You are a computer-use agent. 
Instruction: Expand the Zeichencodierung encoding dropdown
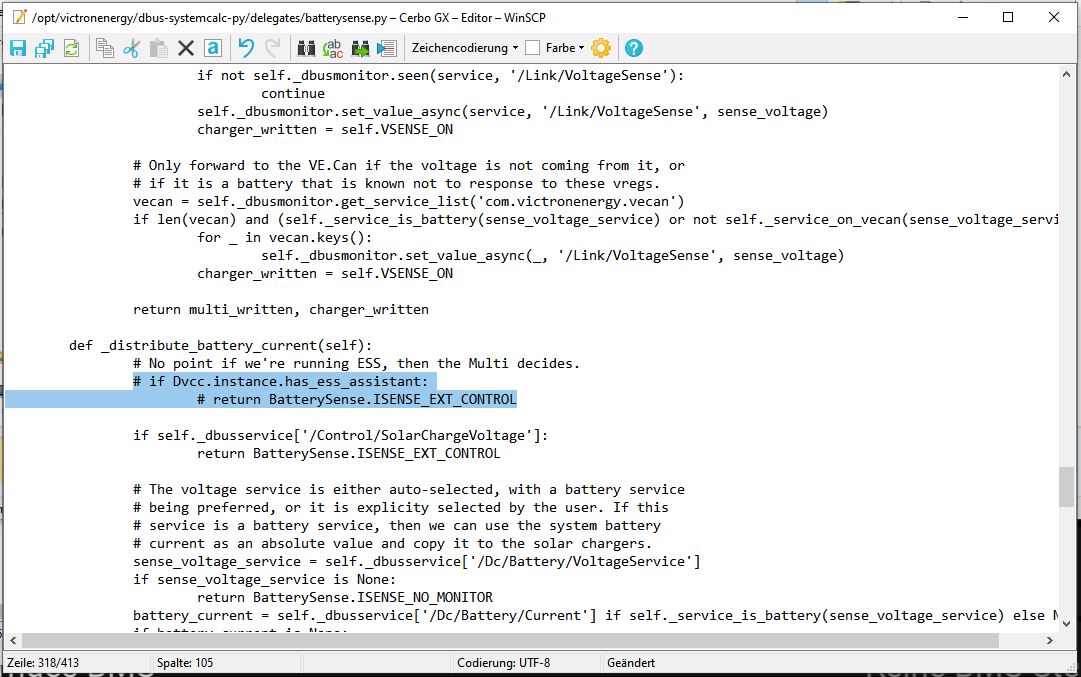465,48
